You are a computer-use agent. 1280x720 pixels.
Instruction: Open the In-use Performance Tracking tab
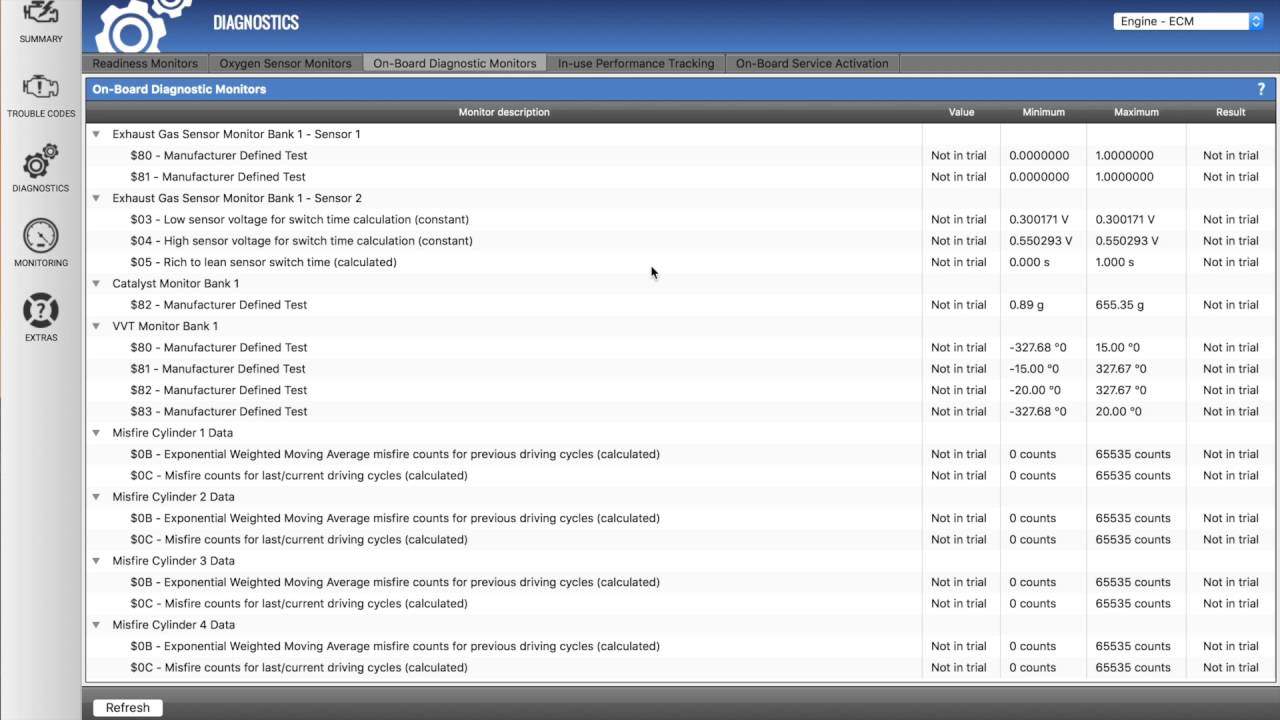click(x=636, y=63)
